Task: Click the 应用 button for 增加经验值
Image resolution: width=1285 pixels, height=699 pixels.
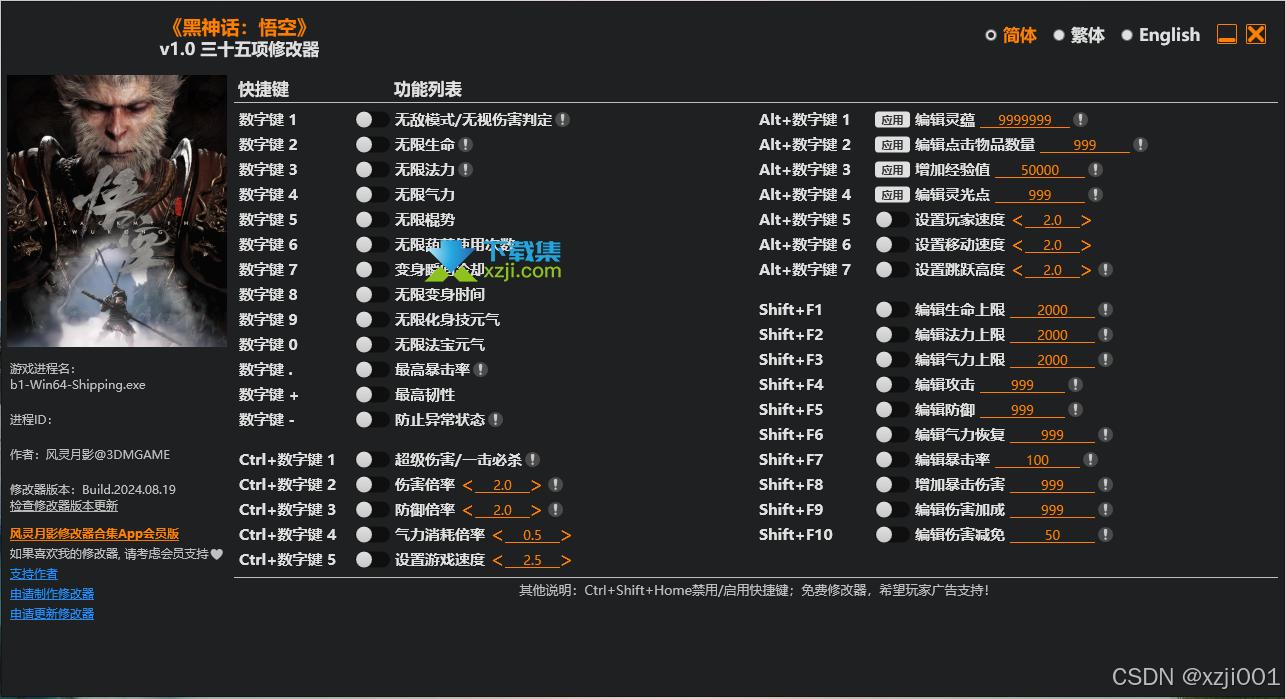Action: coord(892,169)
